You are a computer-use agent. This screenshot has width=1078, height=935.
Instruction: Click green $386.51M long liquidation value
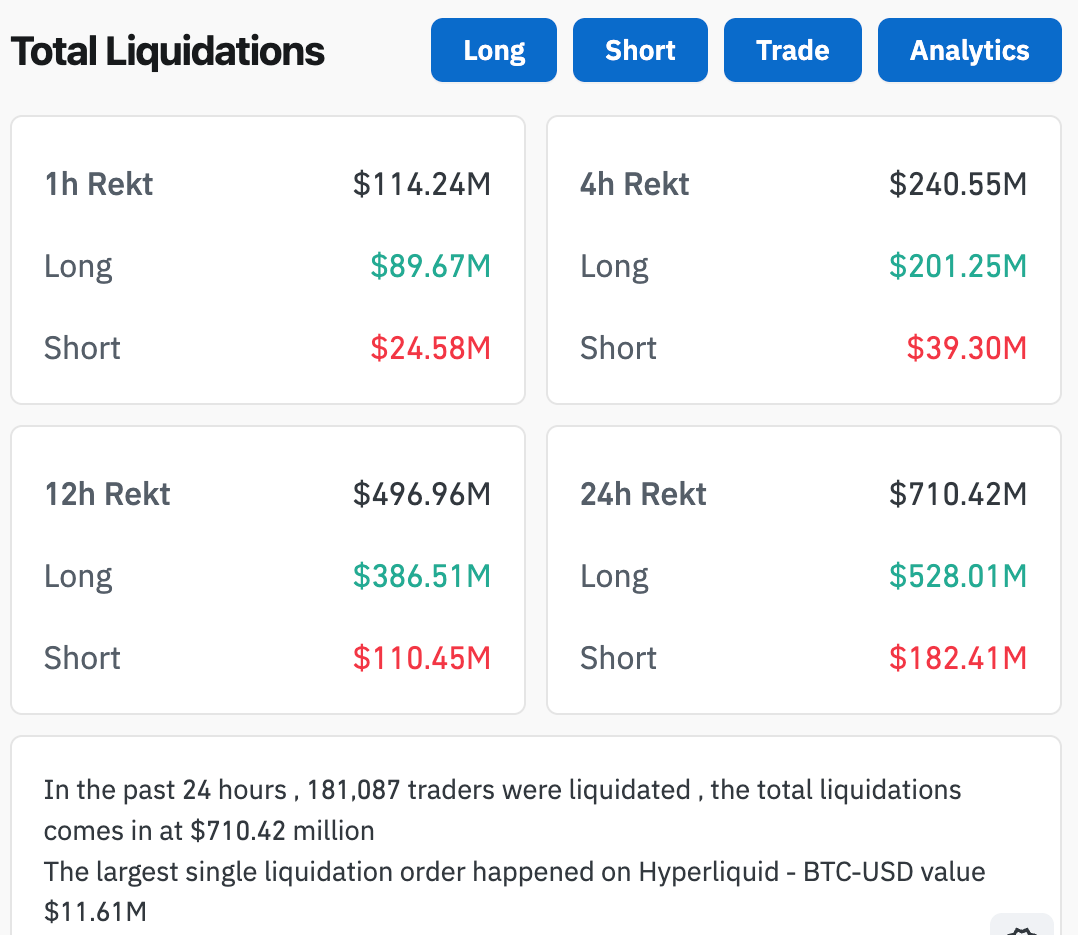click(422, 576)
